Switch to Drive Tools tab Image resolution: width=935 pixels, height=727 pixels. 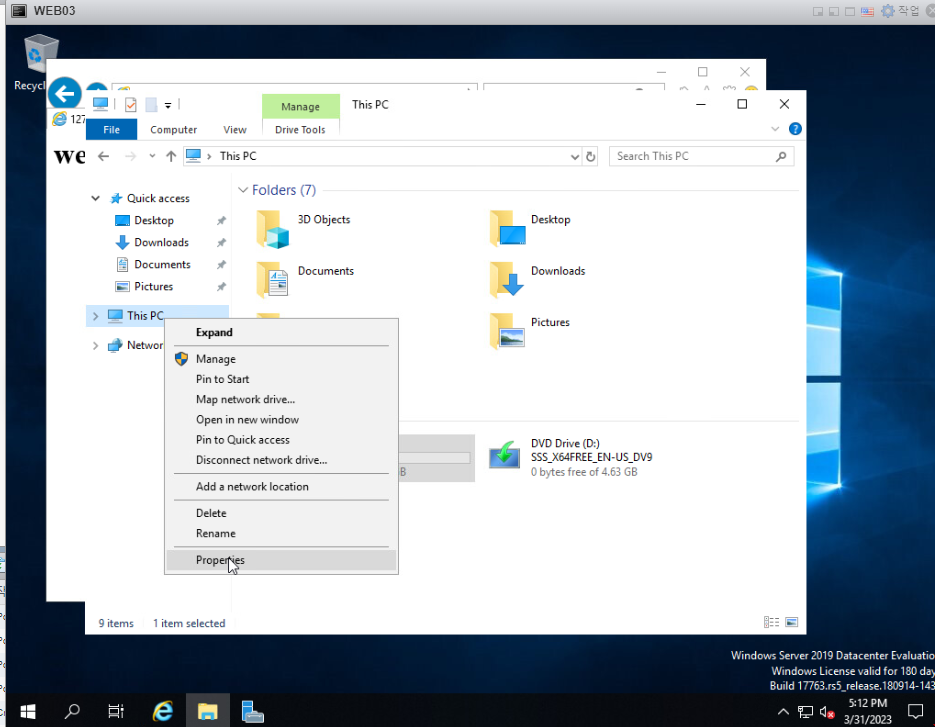(x=300, y=129)
